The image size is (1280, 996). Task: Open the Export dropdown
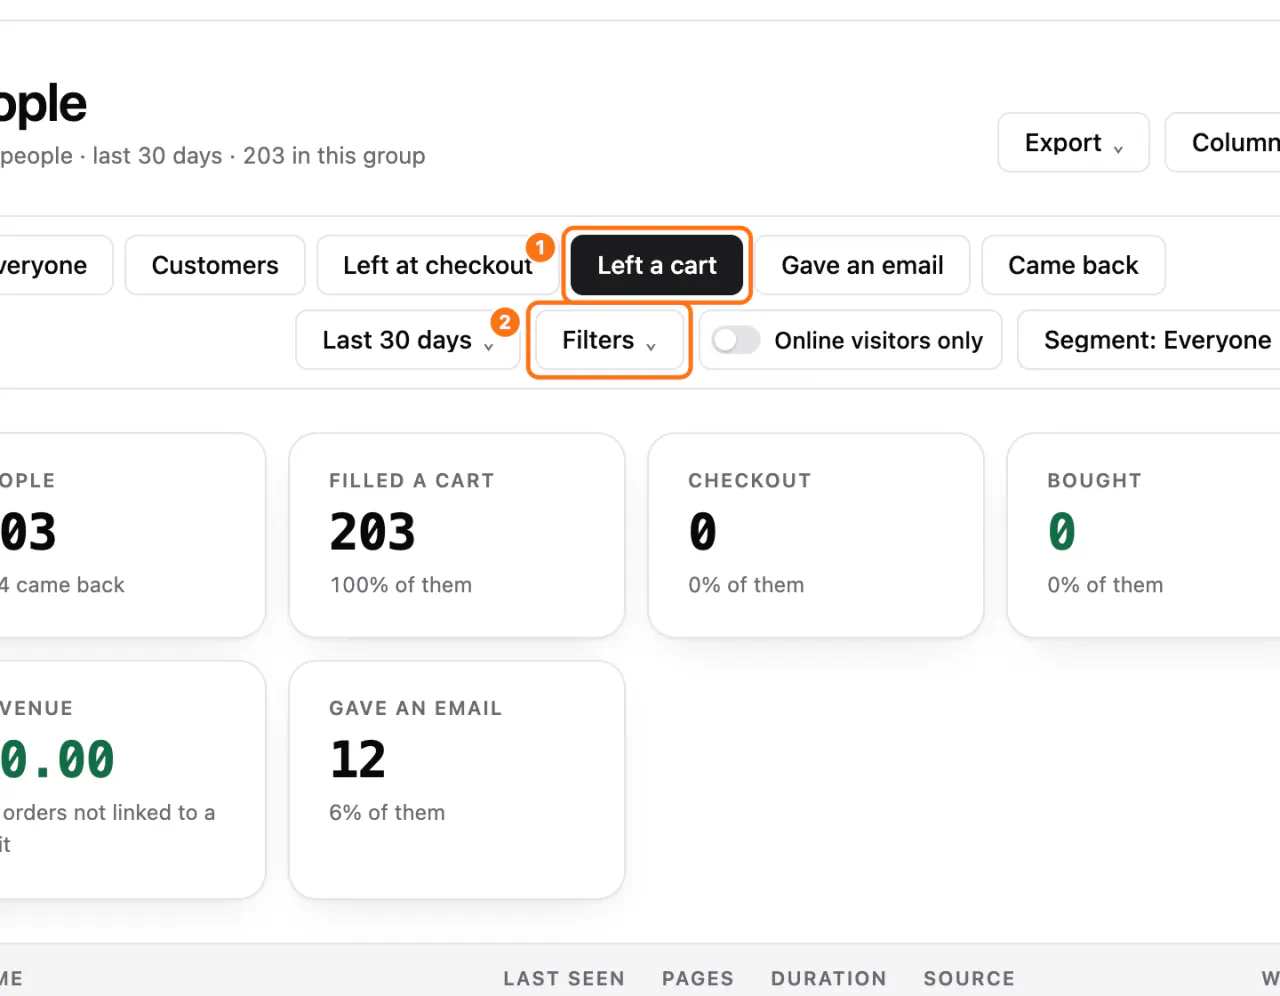tap(1073, 143)
